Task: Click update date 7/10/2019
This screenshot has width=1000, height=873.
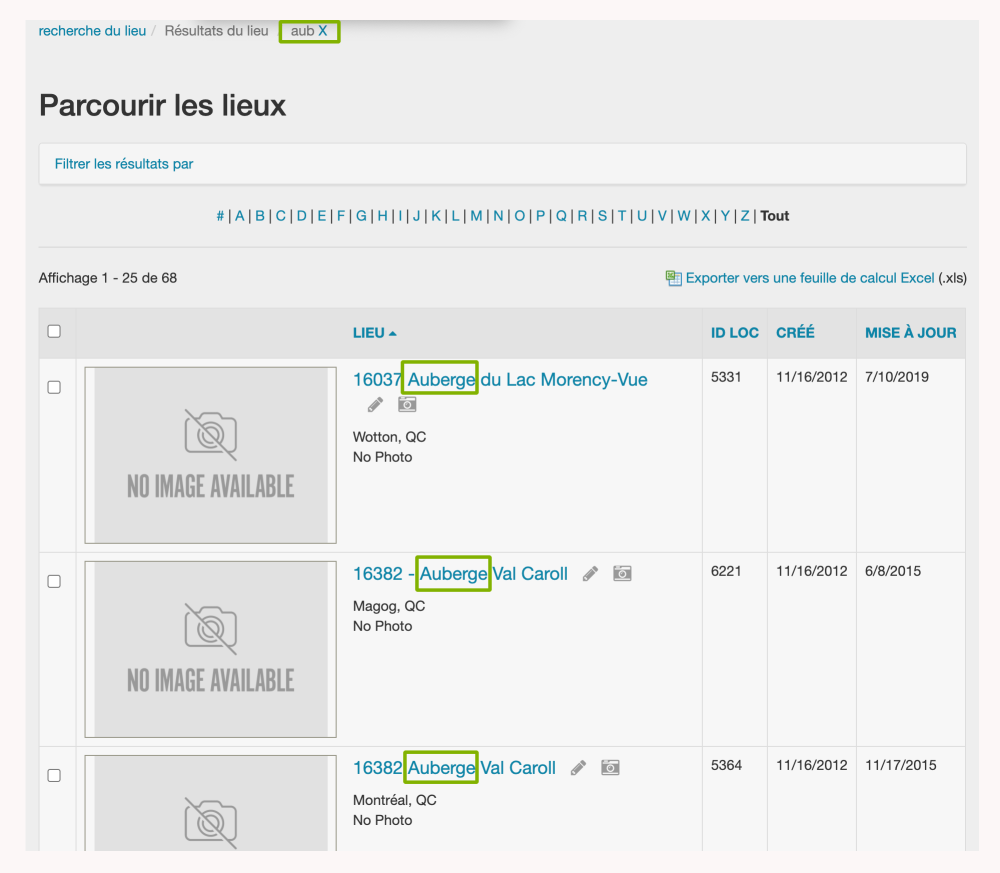Action: pos(897,377)
